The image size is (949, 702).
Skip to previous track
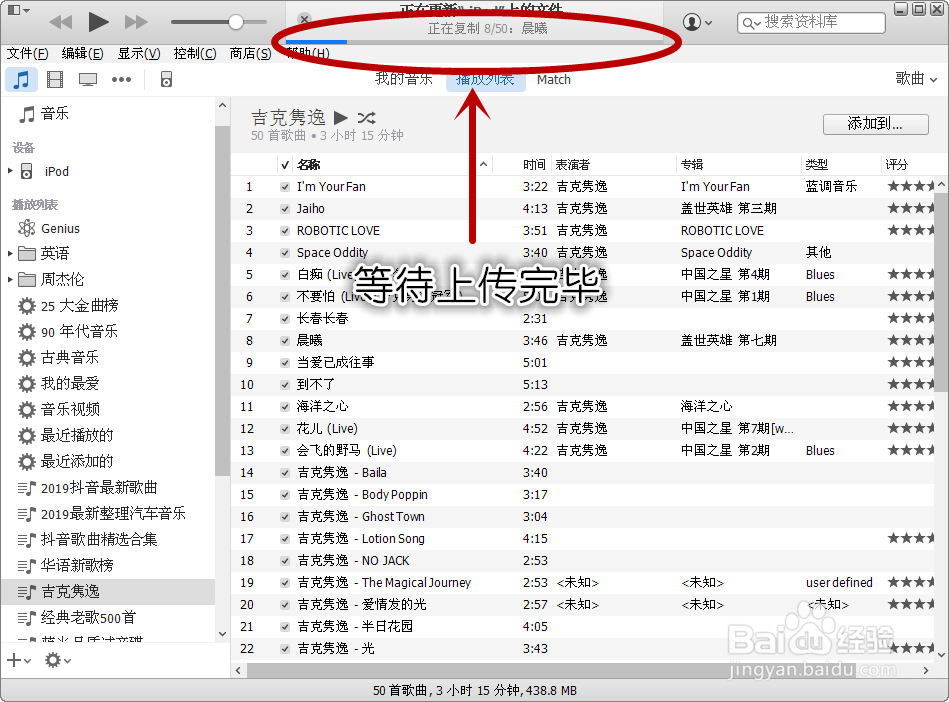pos(61,22)
